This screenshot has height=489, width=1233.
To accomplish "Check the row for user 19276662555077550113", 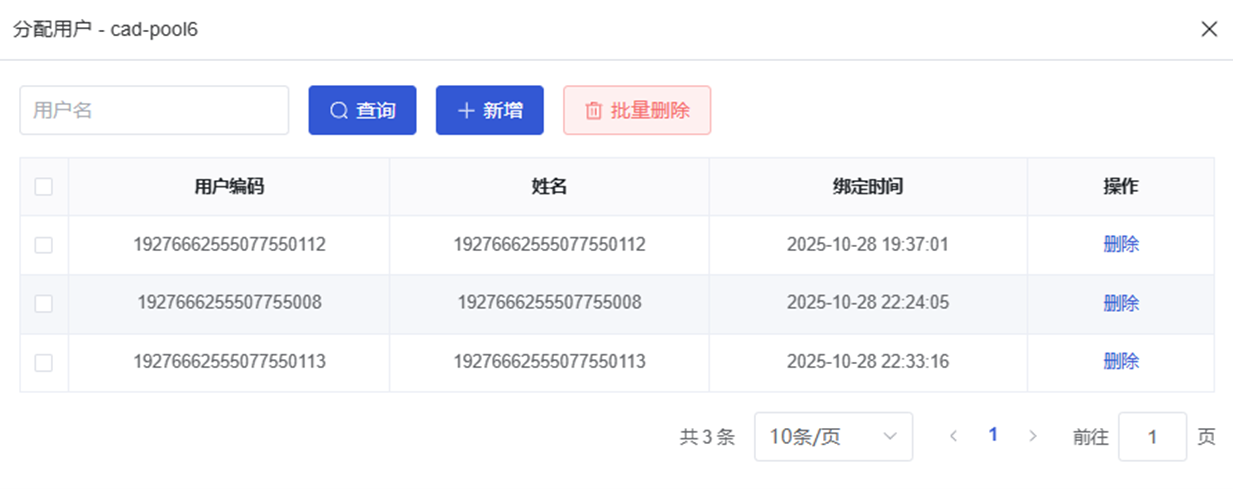I will pyautogui.click(x=44, y=362).
